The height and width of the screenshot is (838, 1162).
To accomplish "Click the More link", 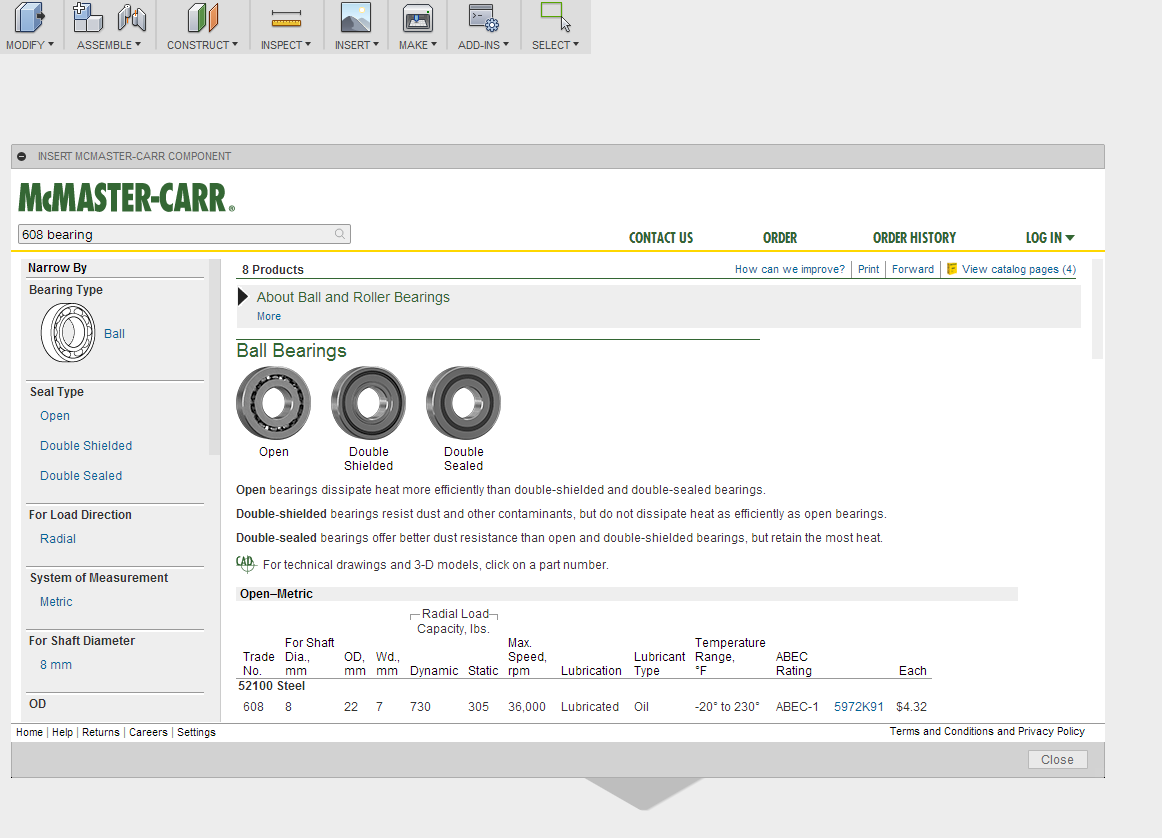I will [268, 316].
